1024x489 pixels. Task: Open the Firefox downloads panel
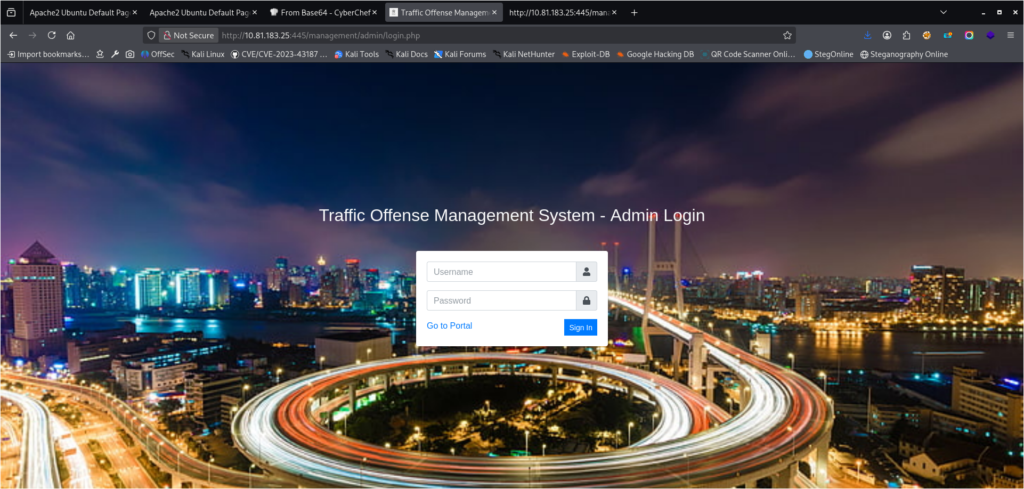(x=867, y=35)
